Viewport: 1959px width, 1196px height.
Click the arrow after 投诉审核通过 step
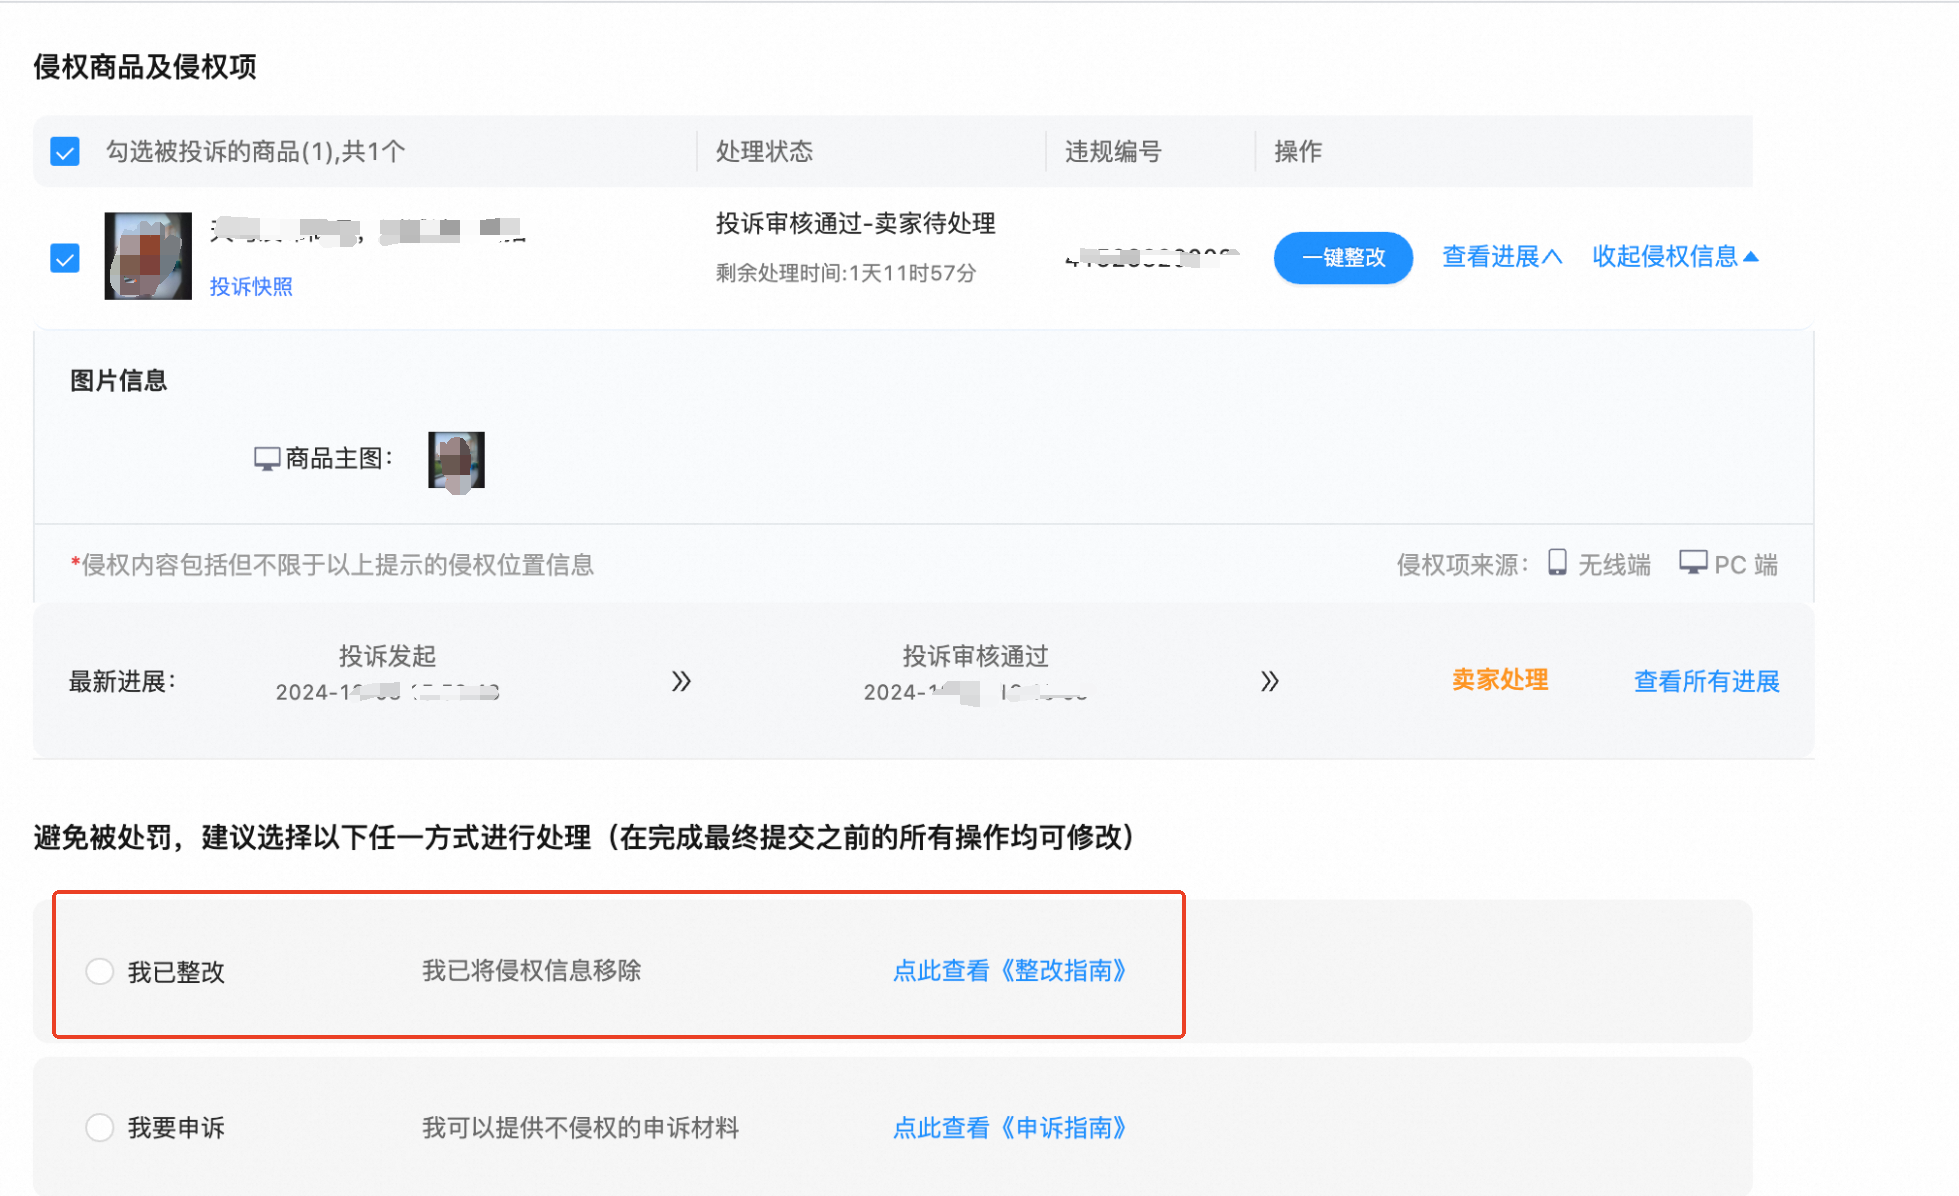1269,681
